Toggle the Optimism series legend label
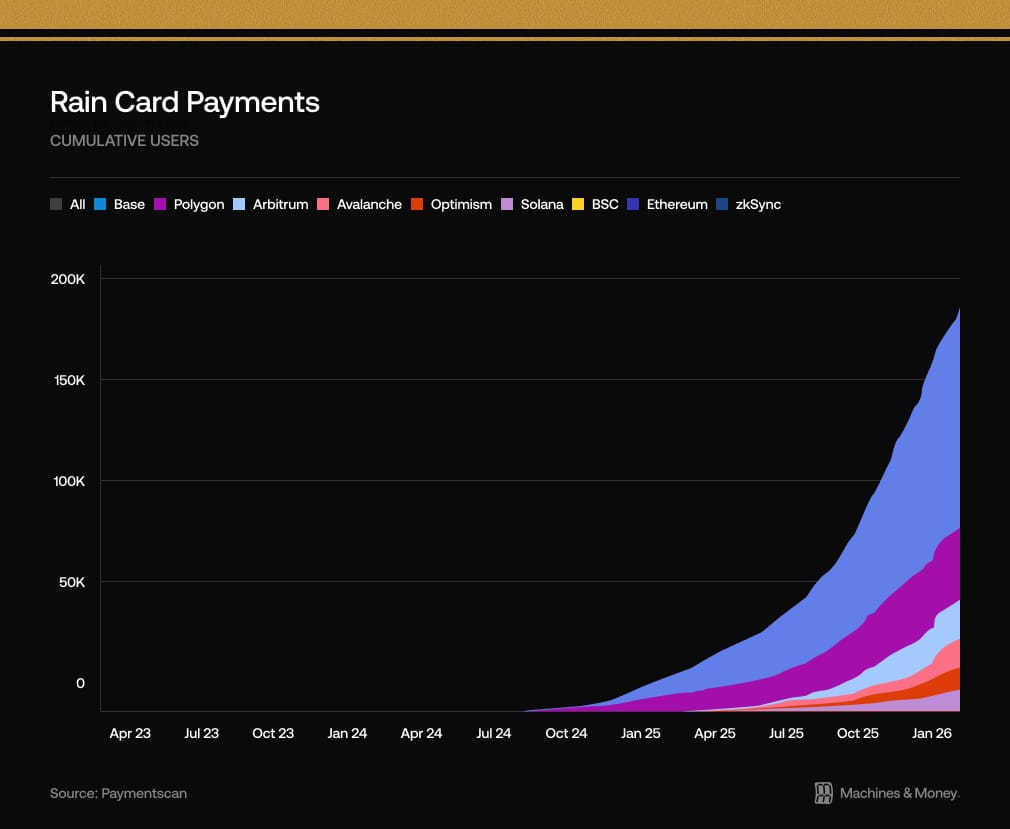 point(461,205)
